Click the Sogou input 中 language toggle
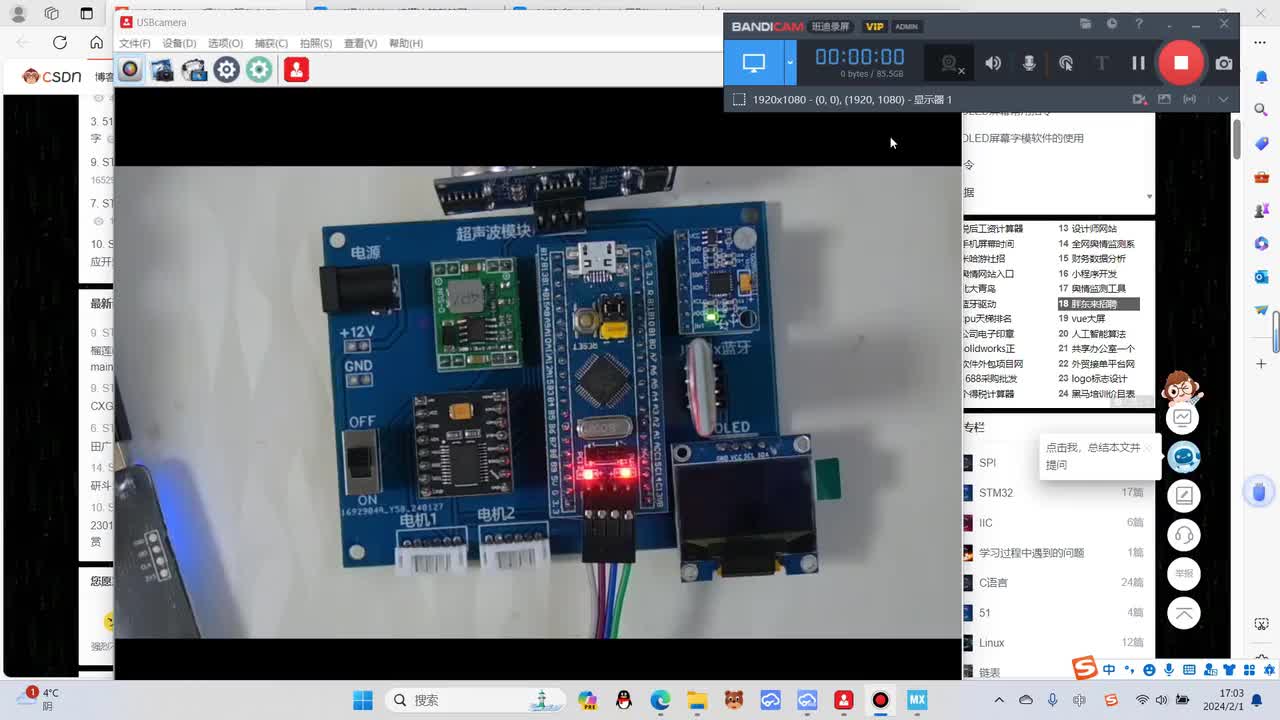 tap(1110, 669)
